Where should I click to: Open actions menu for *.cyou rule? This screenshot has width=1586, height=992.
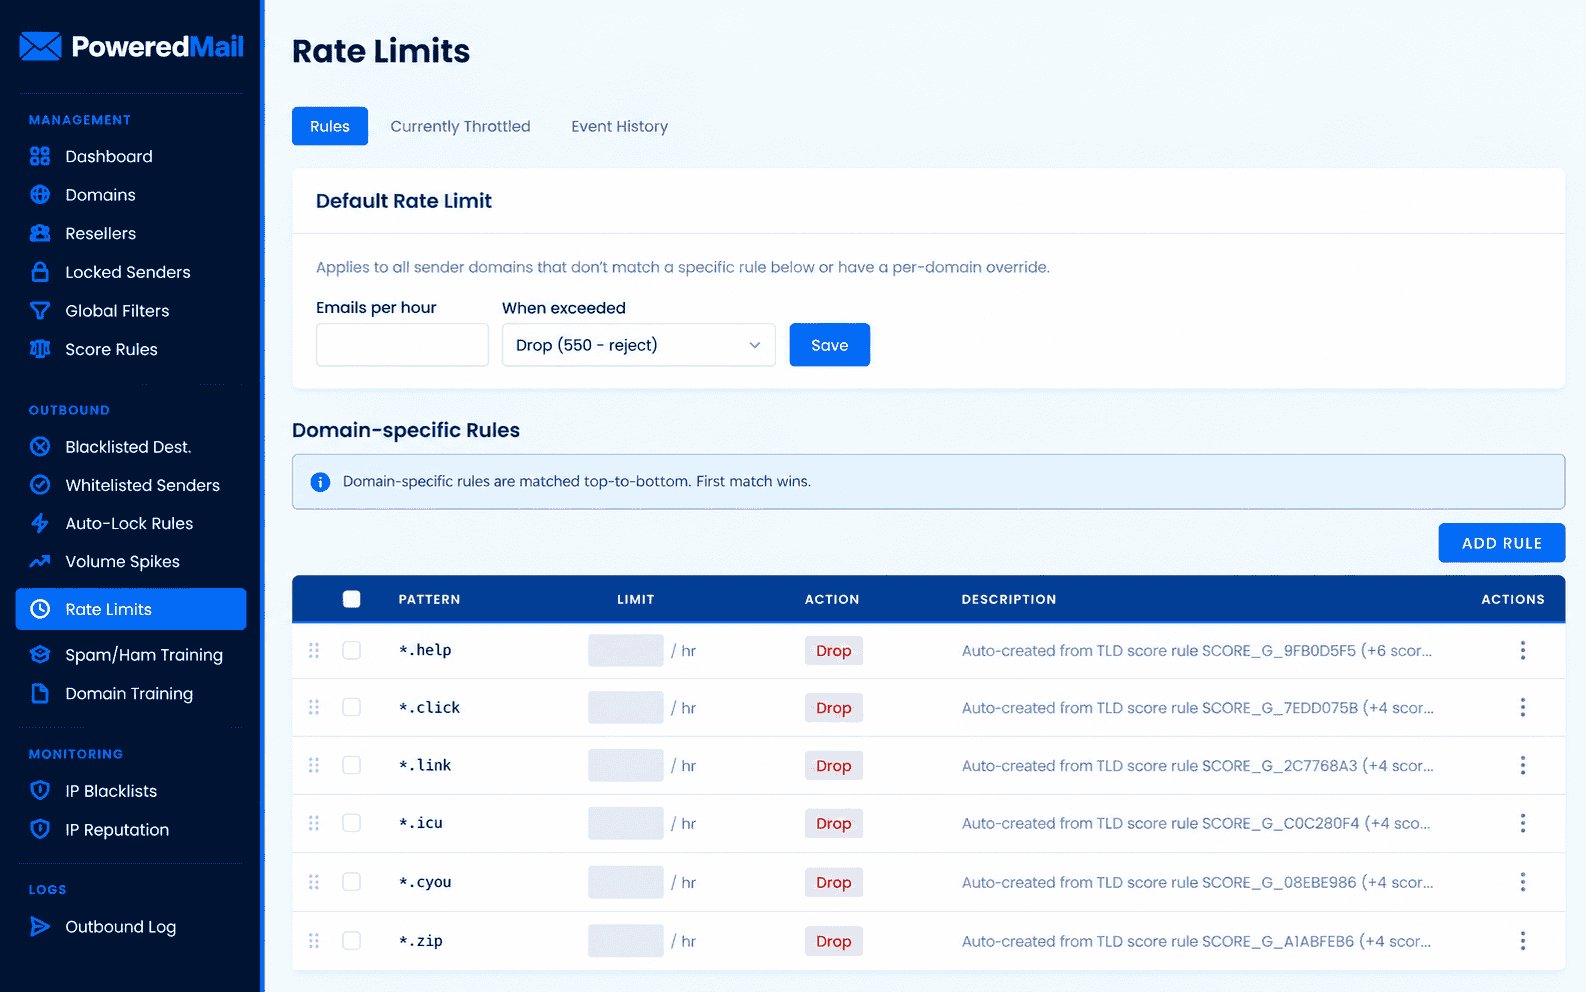point(1523,882)
